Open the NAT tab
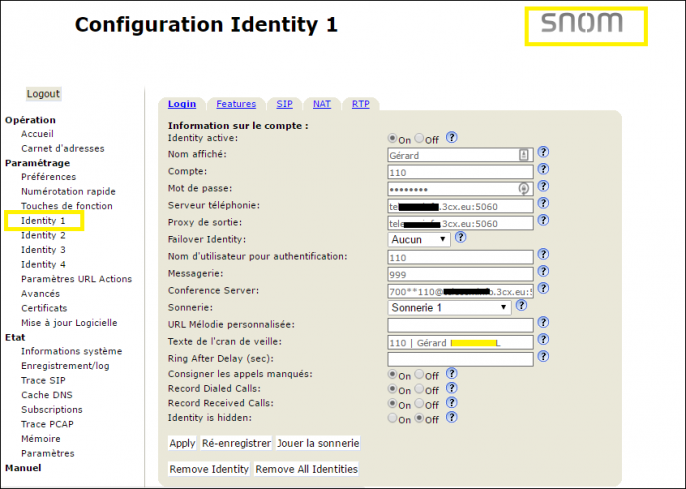Image resolution: width=686 pixels, height=489 pixels. pos(322,104)
